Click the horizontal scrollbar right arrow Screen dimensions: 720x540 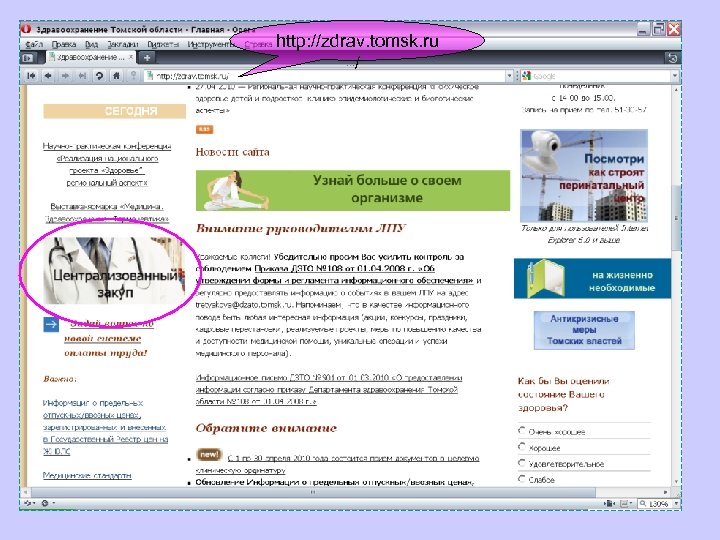point(666,492)
